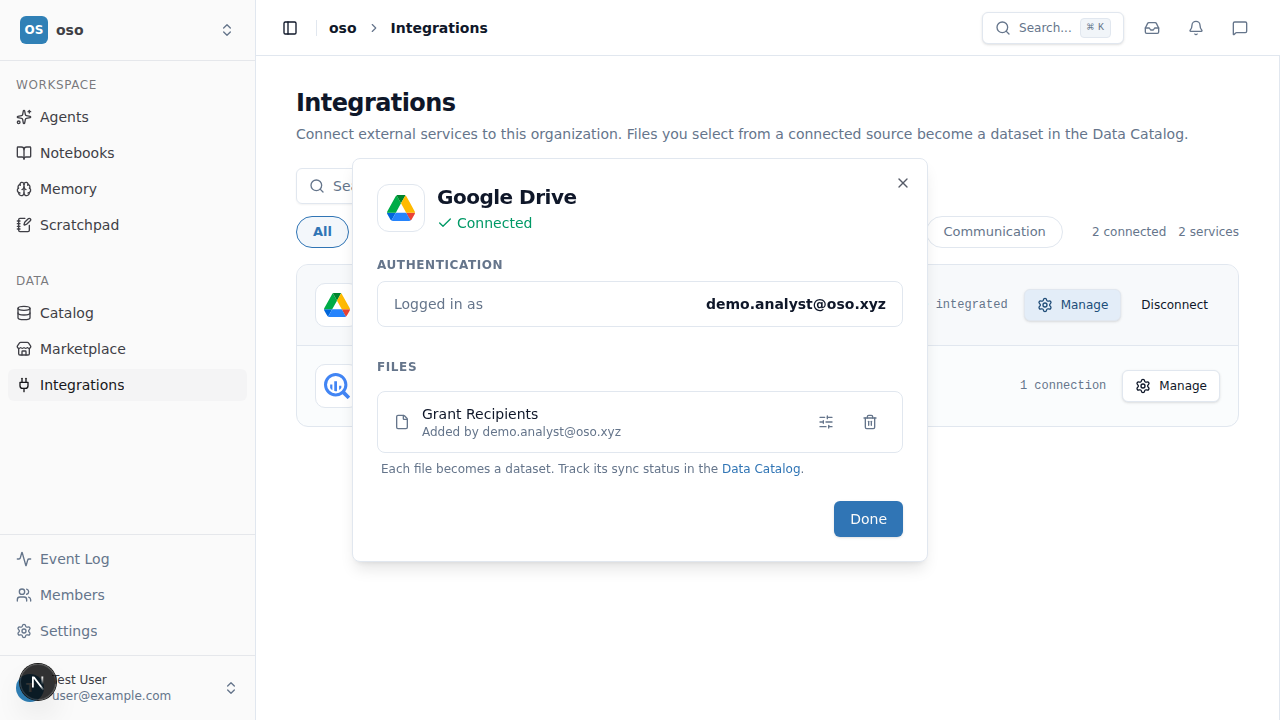Click the top Search box

tap(1052, 28)
